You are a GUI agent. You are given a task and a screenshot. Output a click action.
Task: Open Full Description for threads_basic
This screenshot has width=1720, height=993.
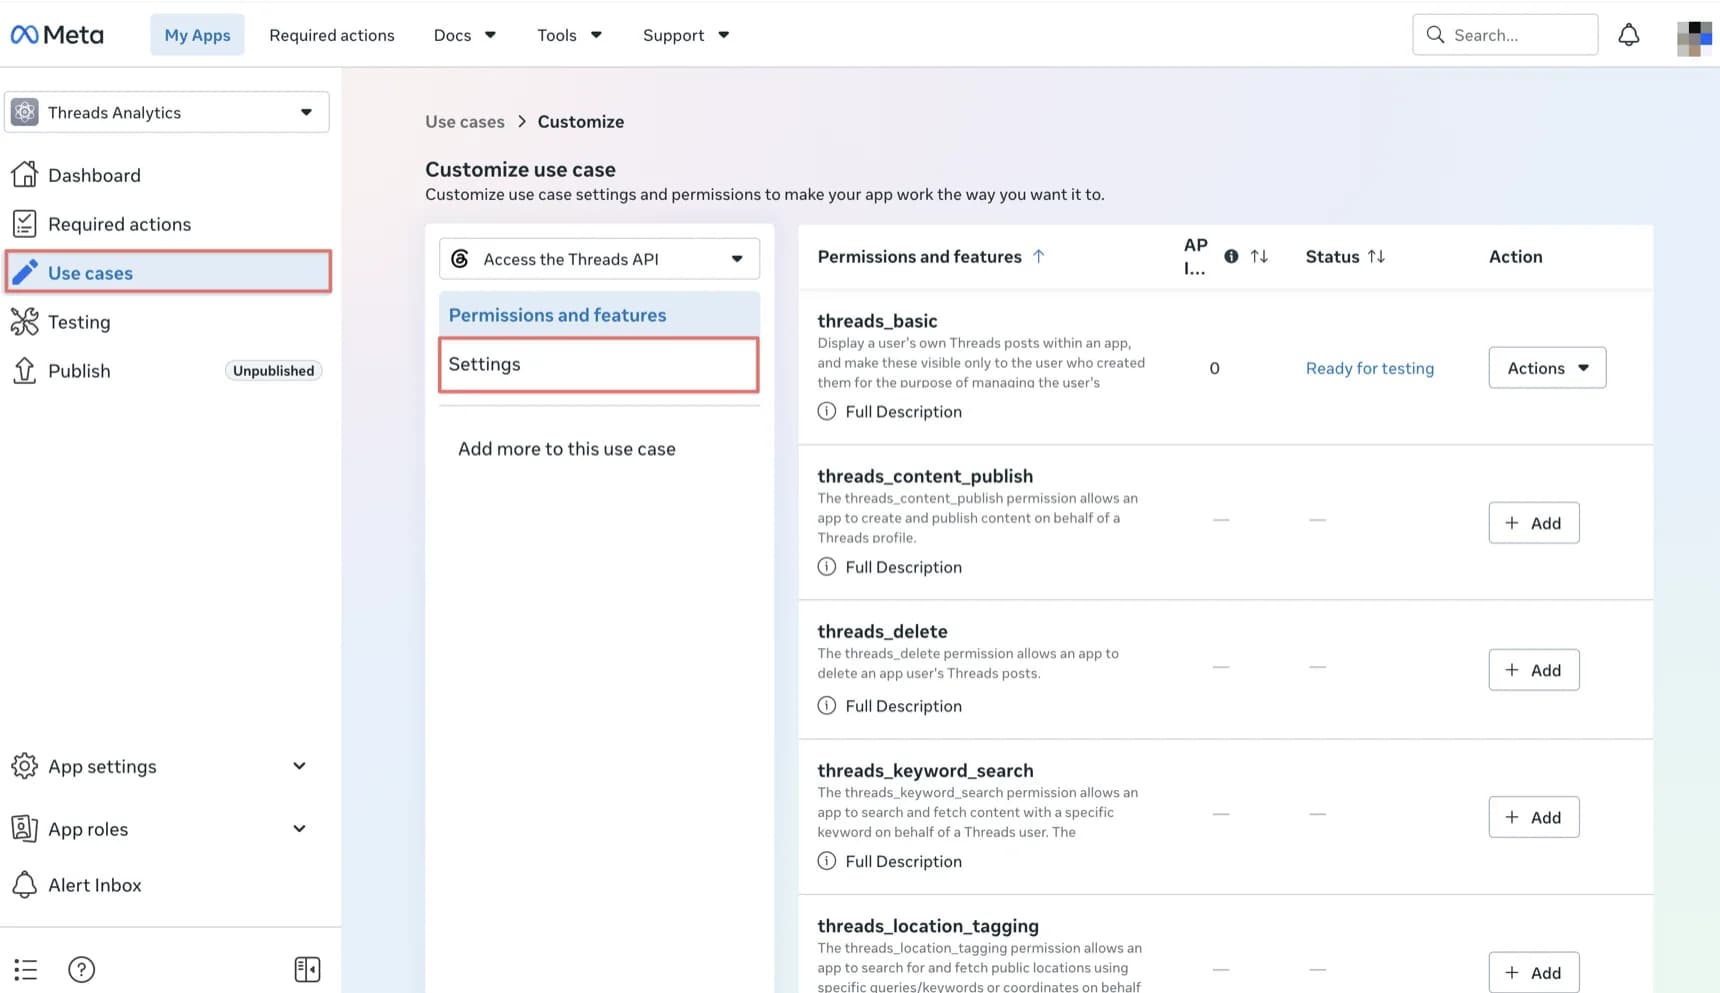point(890,411)
